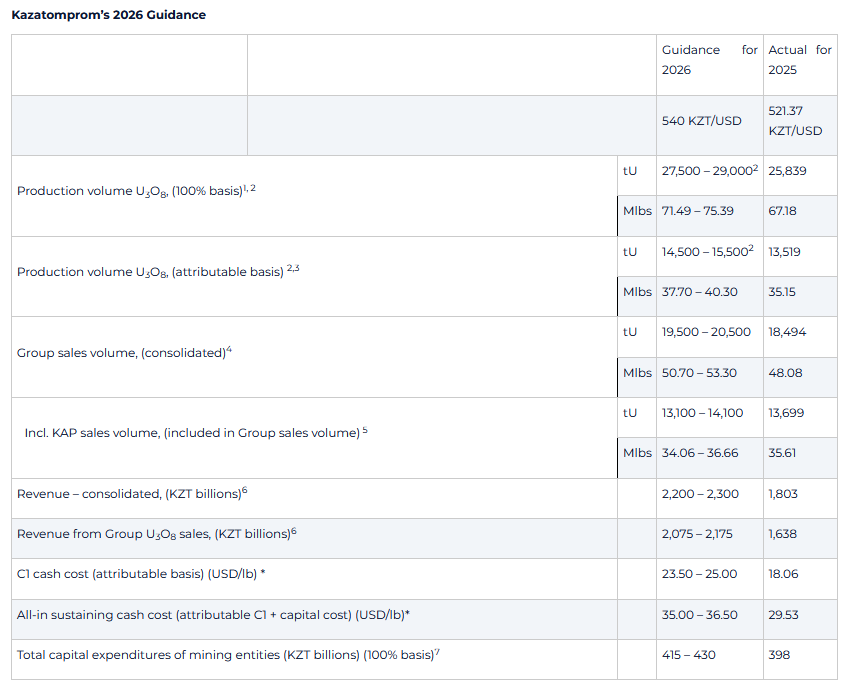Select the value 415 – 430

688,655
